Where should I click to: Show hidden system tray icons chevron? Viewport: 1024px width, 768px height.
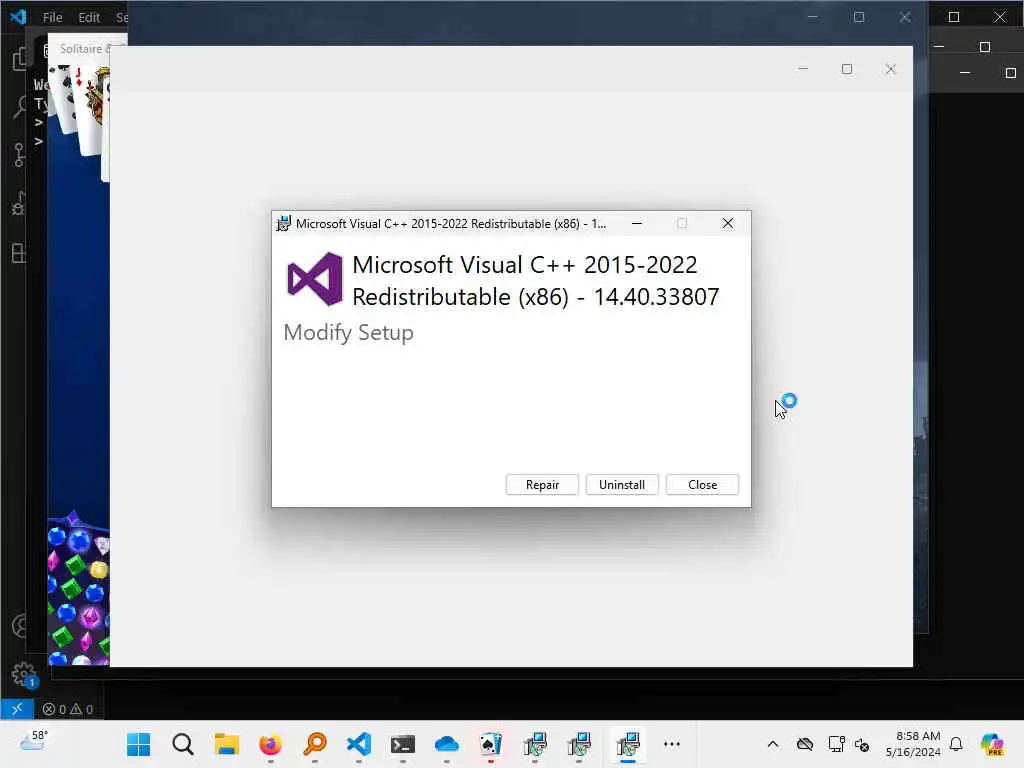coord(773,744)
